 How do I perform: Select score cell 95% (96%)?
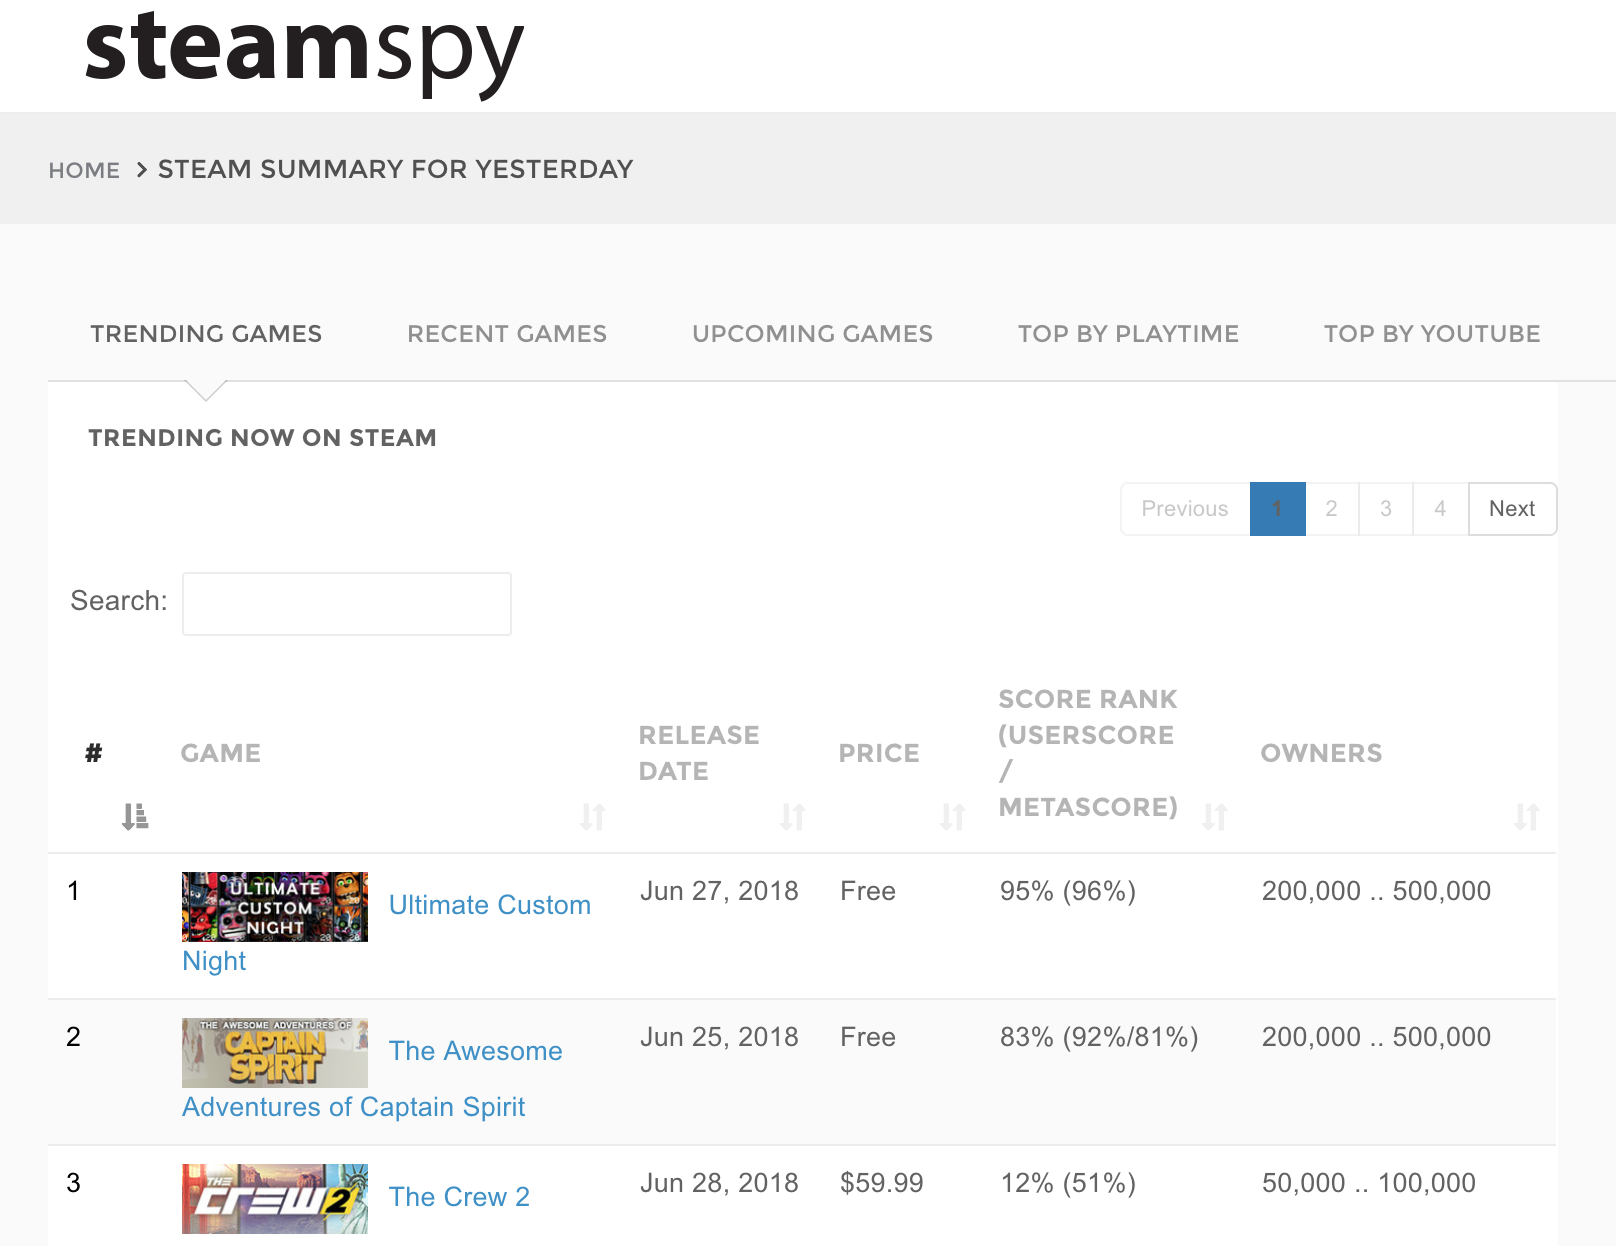[x=1068, y=891]
